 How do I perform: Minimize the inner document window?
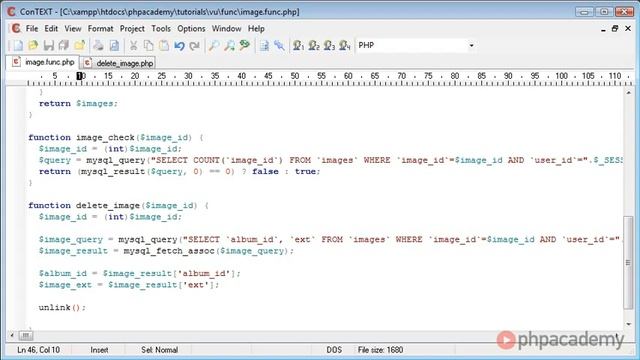click(x=603, y=29)
